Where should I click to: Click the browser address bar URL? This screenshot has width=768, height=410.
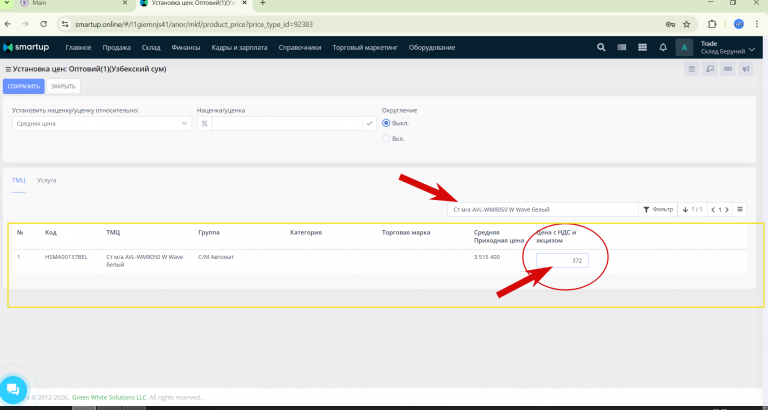(x=193, y=24)
